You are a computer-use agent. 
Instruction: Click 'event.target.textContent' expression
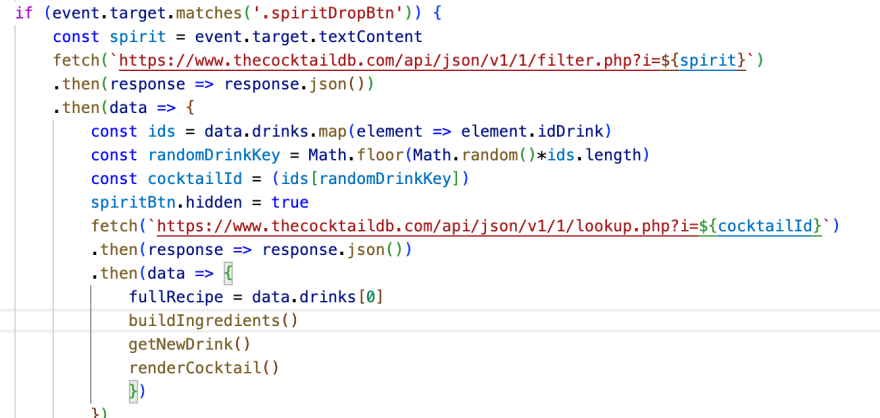coord(308,37)
